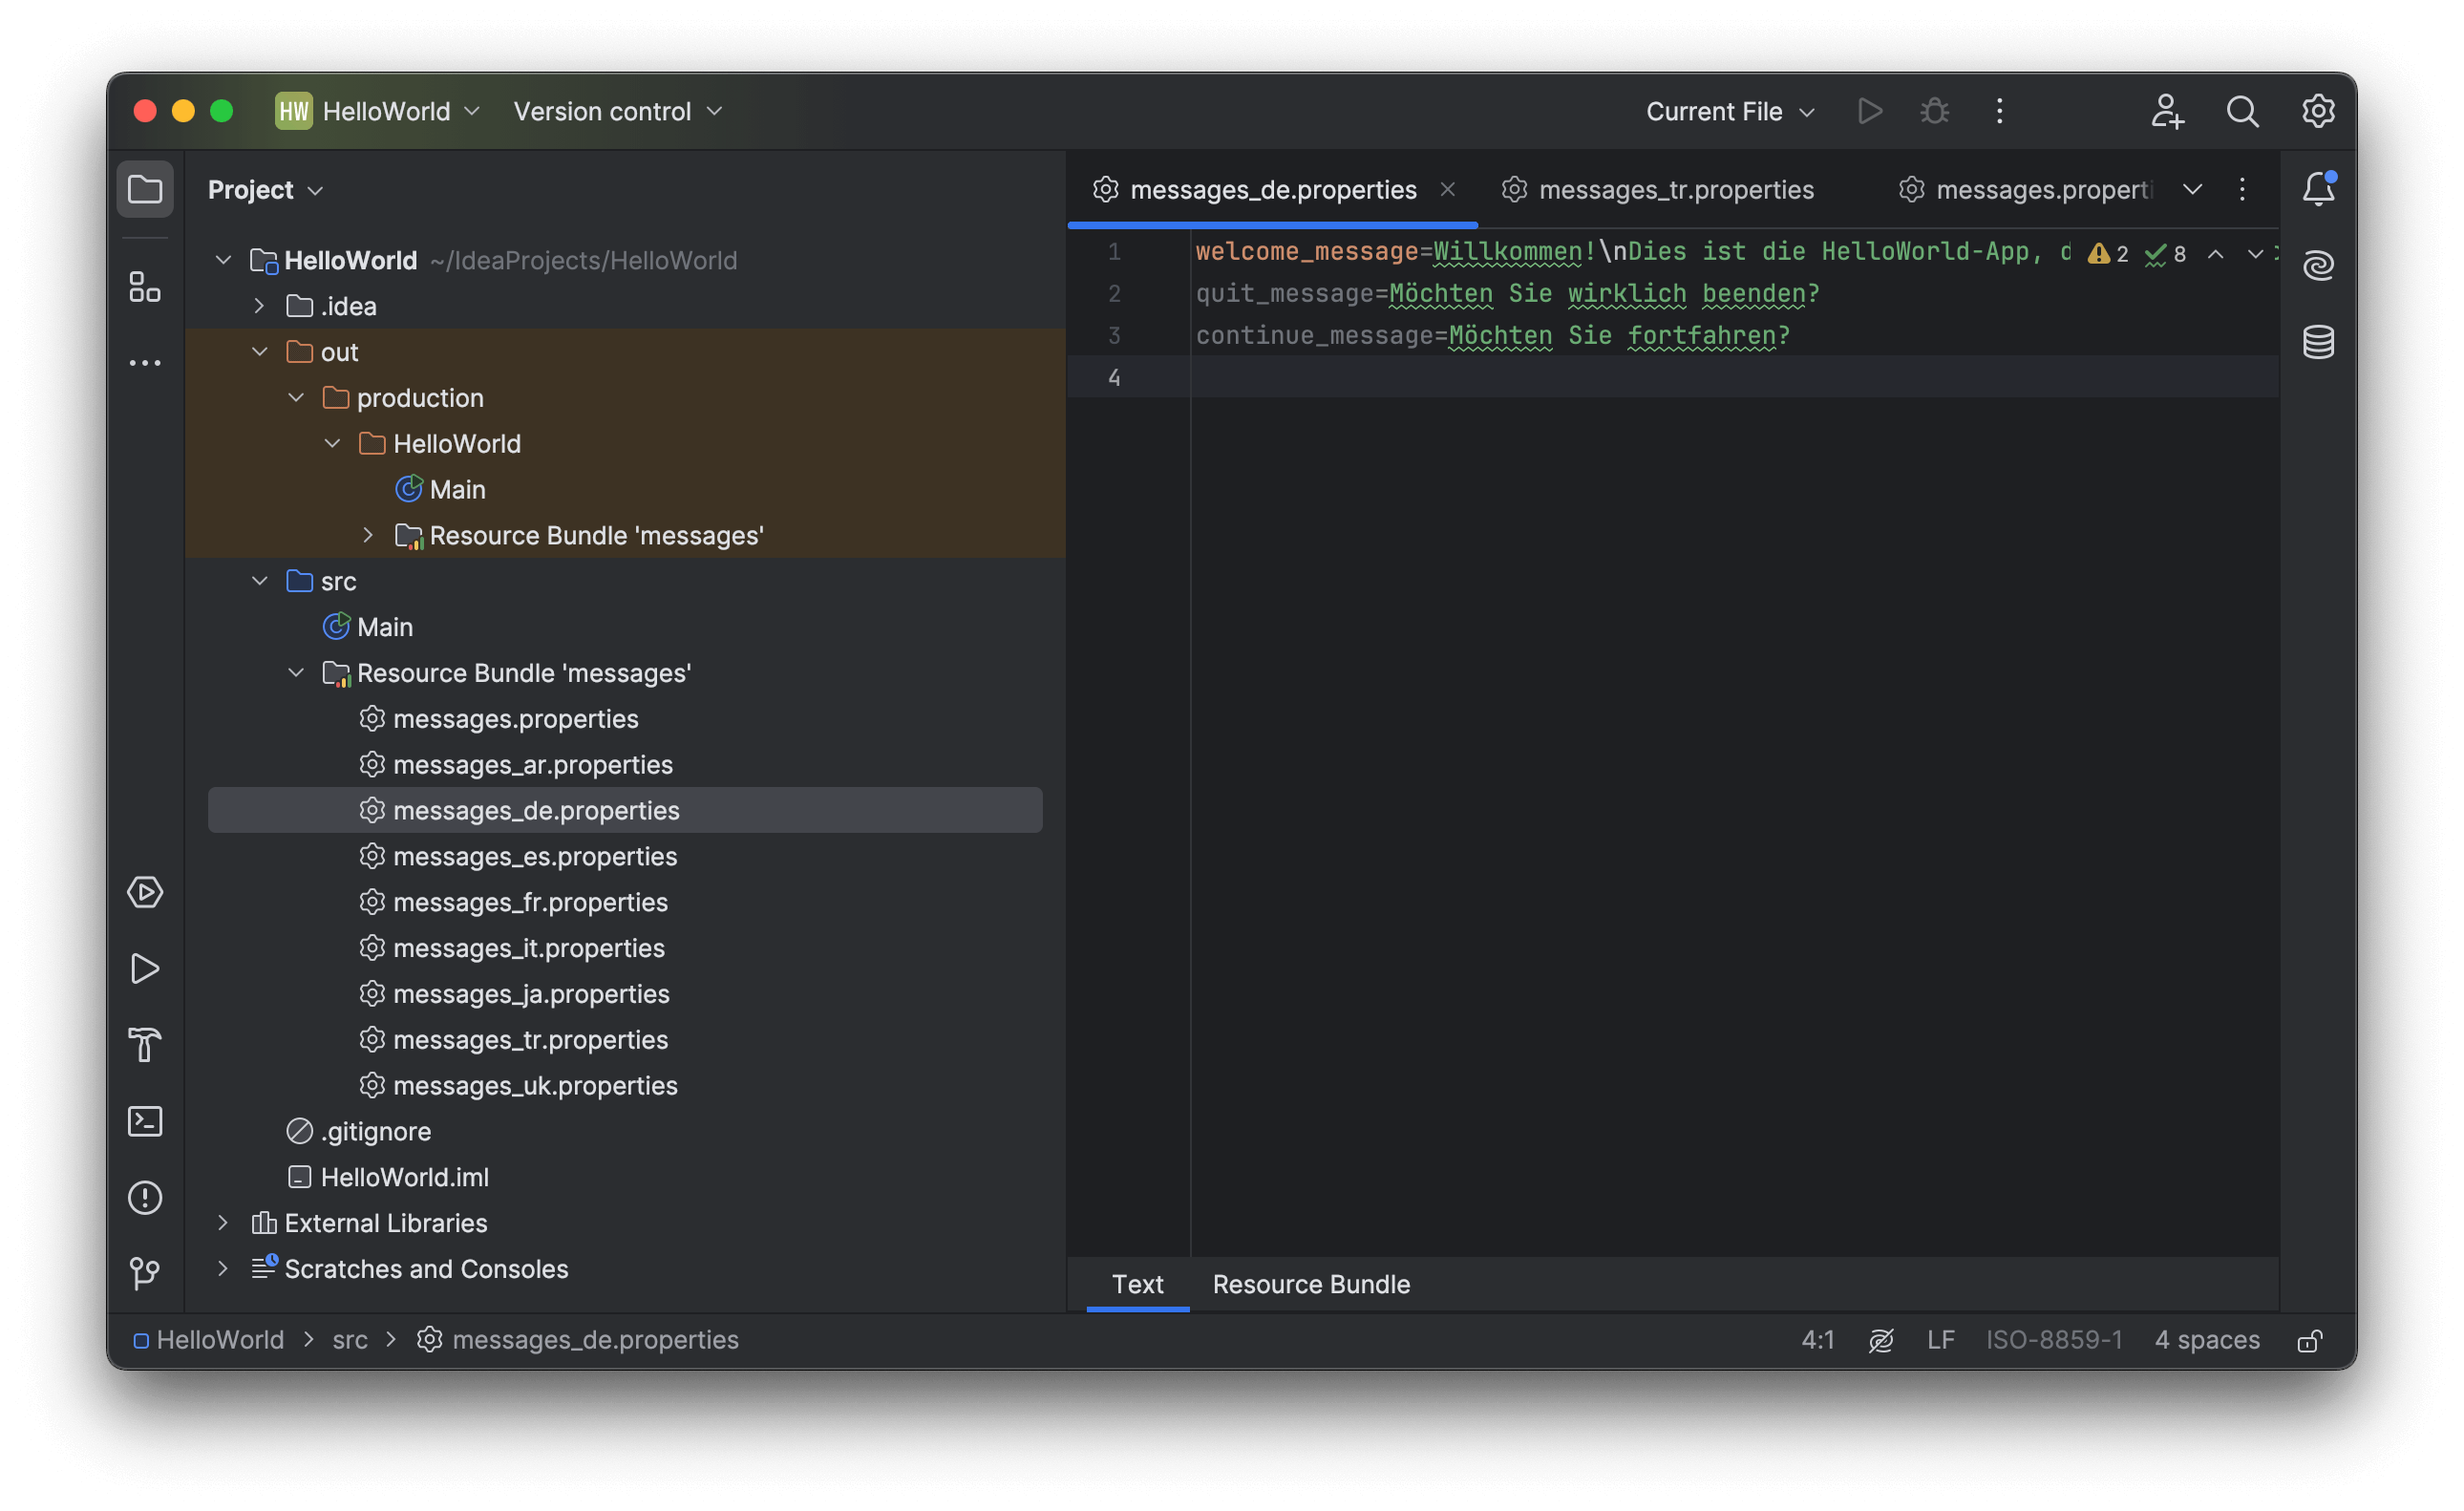Open the Problems tool window icon
This screenshot has height=1511, width=2464.
145,1197
